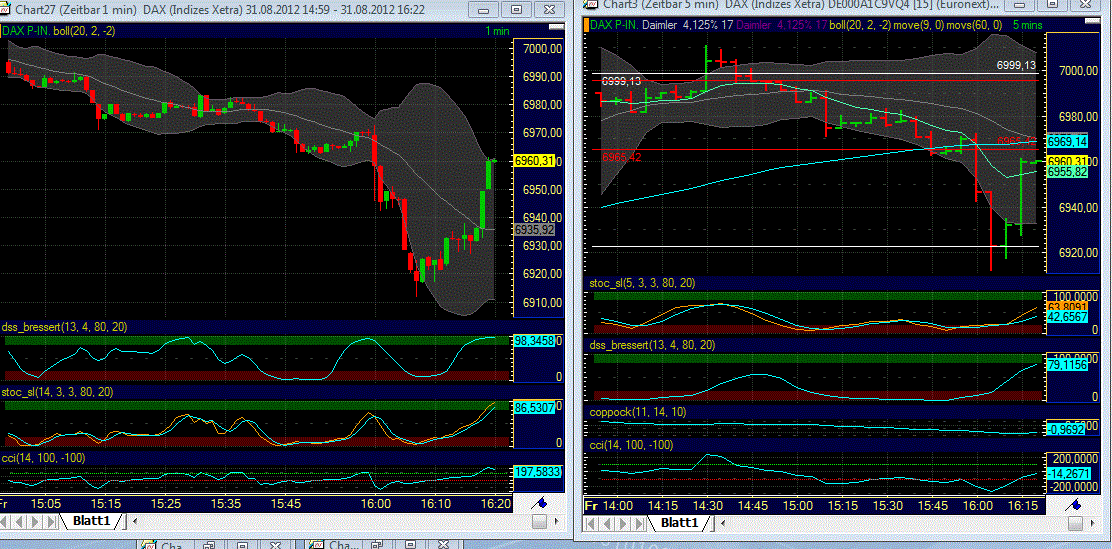Maximize the Chart27 window

(516, 10)
